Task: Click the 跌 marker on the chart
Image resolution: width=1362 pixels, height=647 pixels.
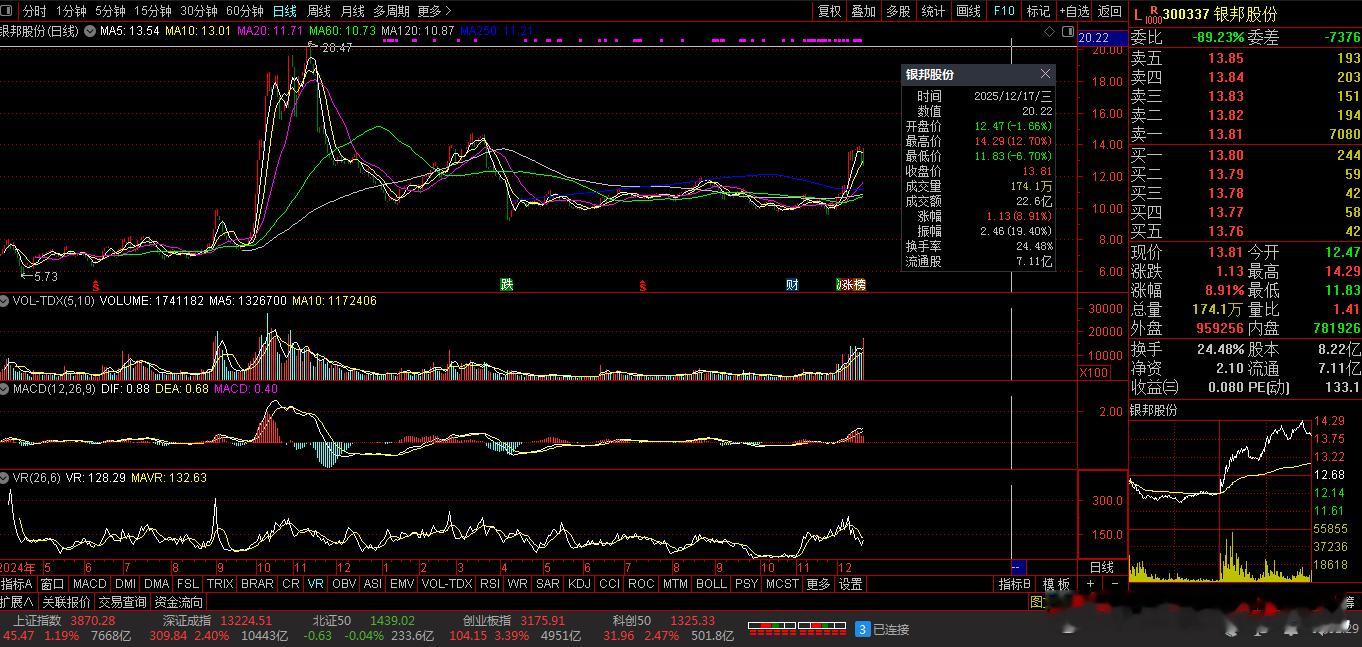Action: (x=507, y=285)
